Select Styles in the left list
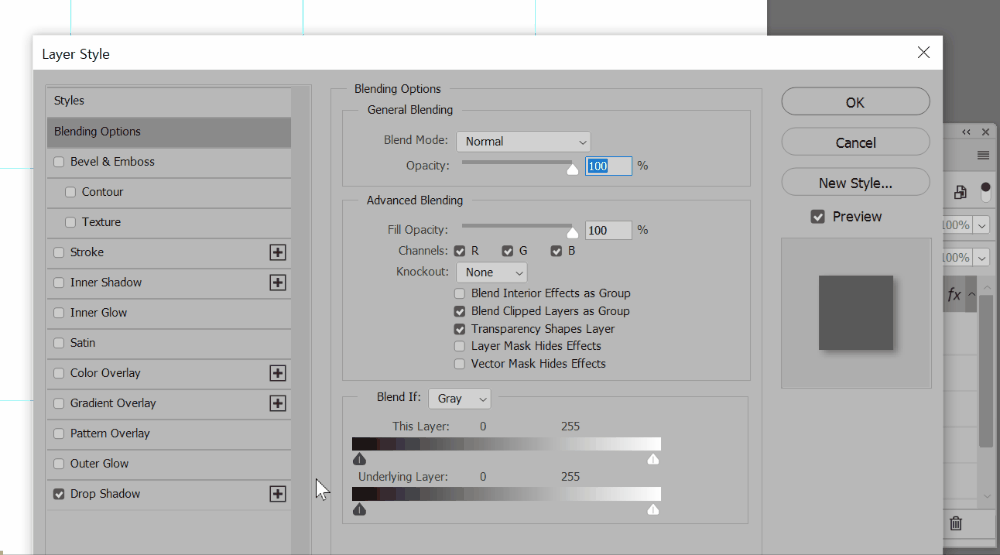1000x555 pixels. (169, 101)
